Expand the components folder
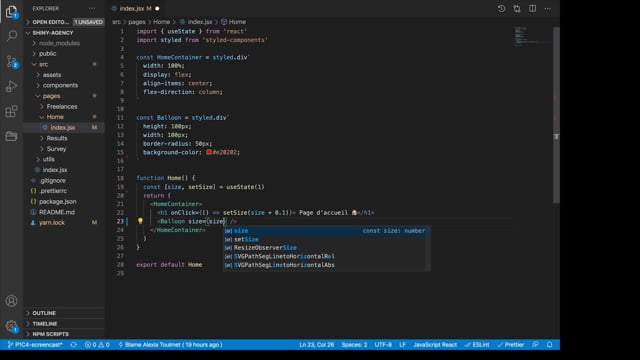640x360 pixels. coord(64,85)
